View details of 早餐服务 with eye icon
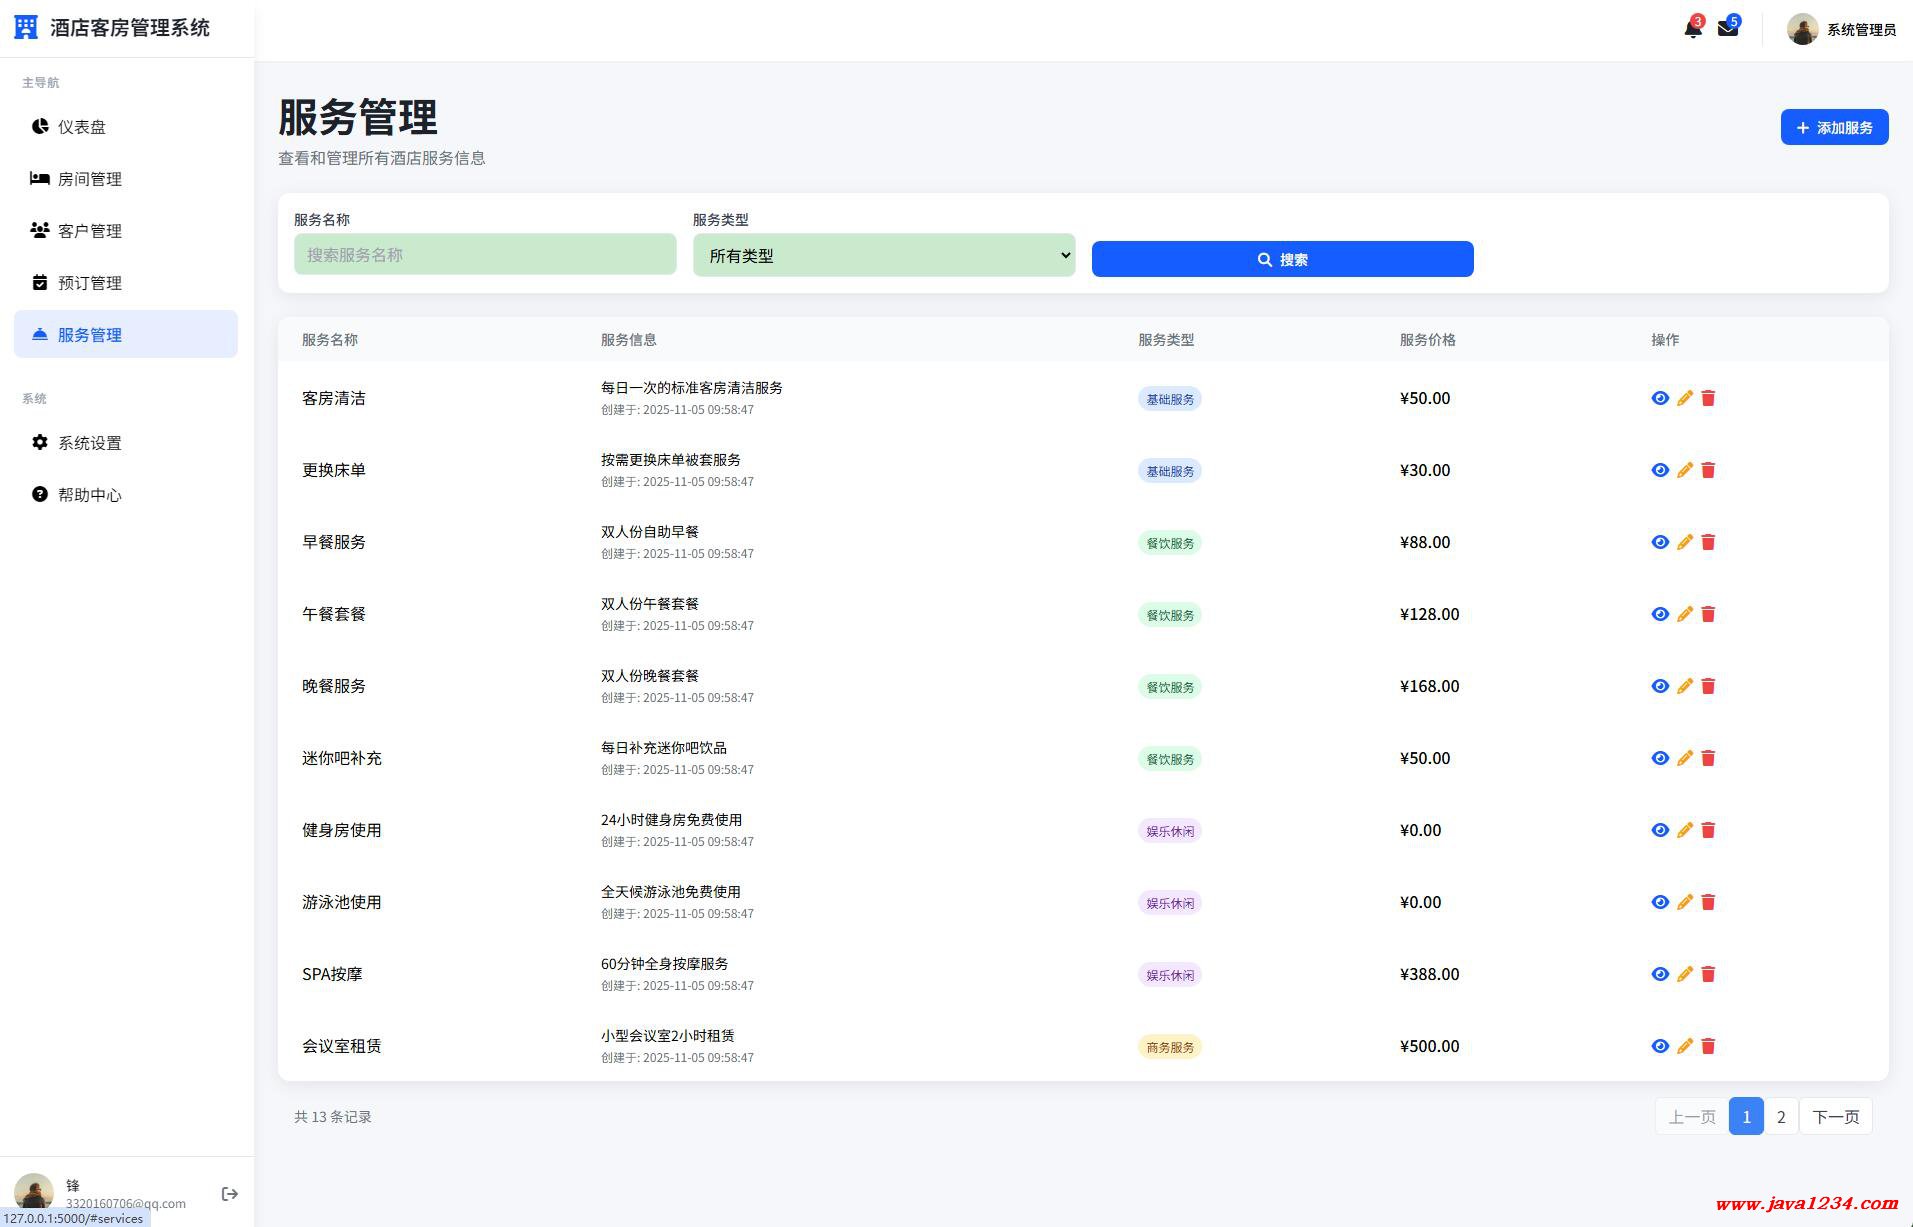1913x1227 pixels. (1660, 542)
